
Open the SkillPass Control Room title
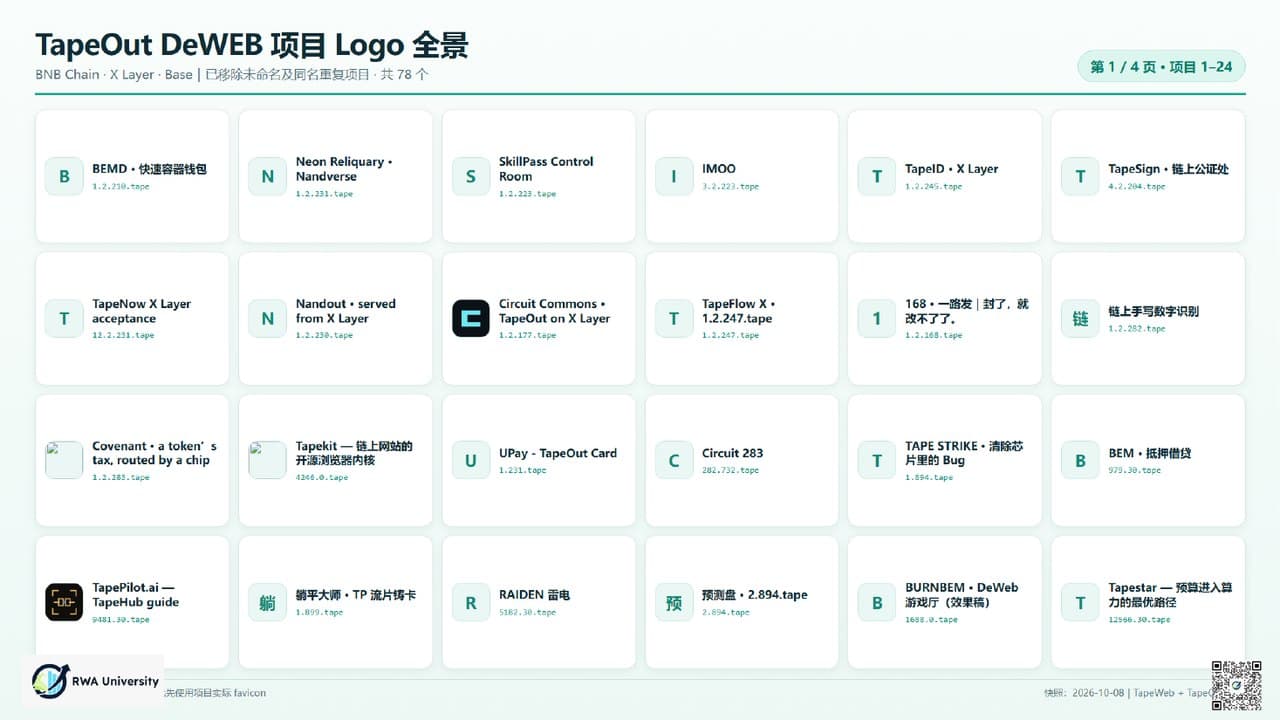546,169
